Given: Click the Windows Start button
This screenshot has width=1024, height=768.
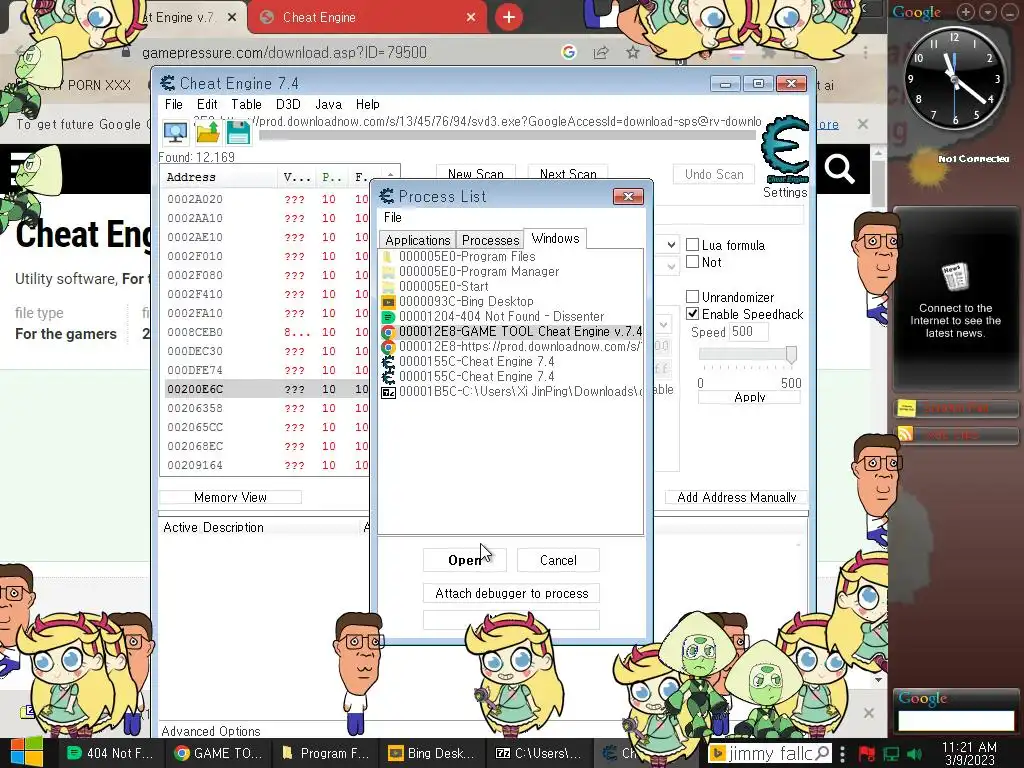Looking at the screenshot, I should click(27, 753).
